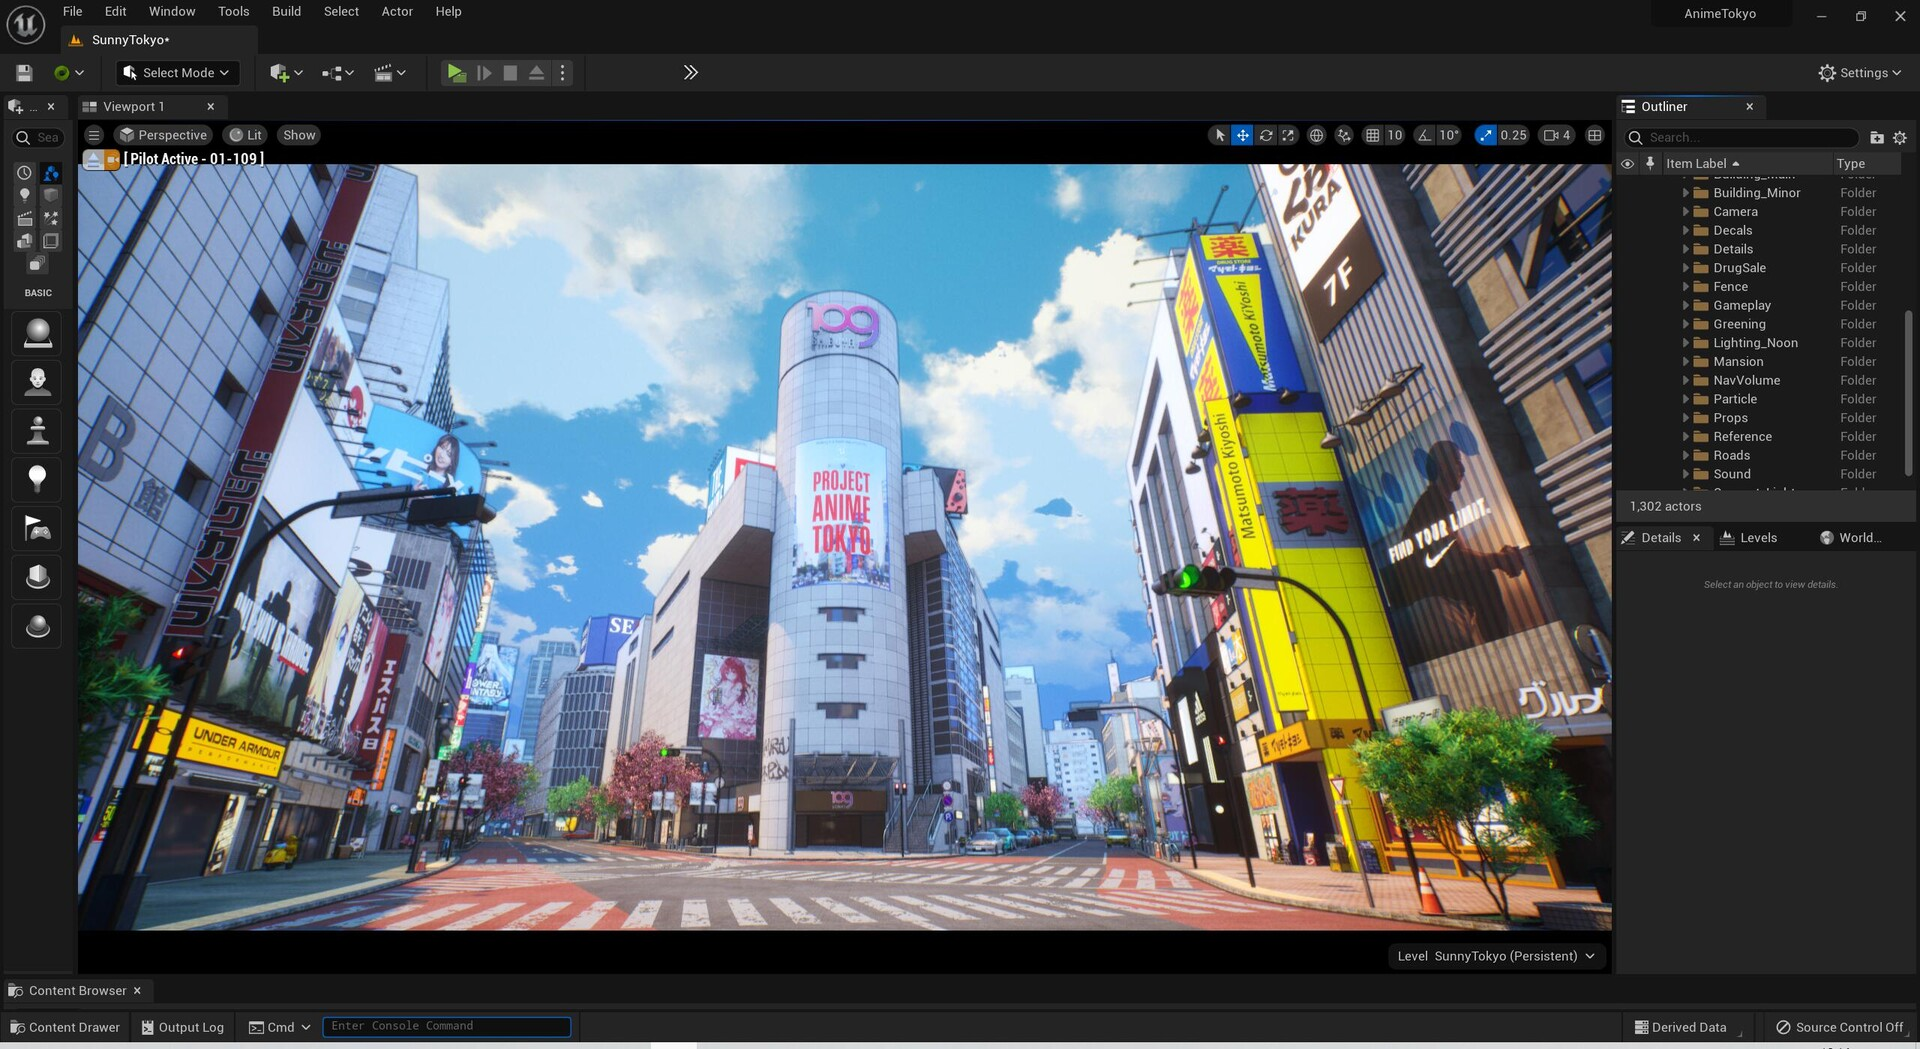Open the play options three-dot menu
Image resolution: width=1920 pixels, height=1049 pixels.
[x=562, y=73]
